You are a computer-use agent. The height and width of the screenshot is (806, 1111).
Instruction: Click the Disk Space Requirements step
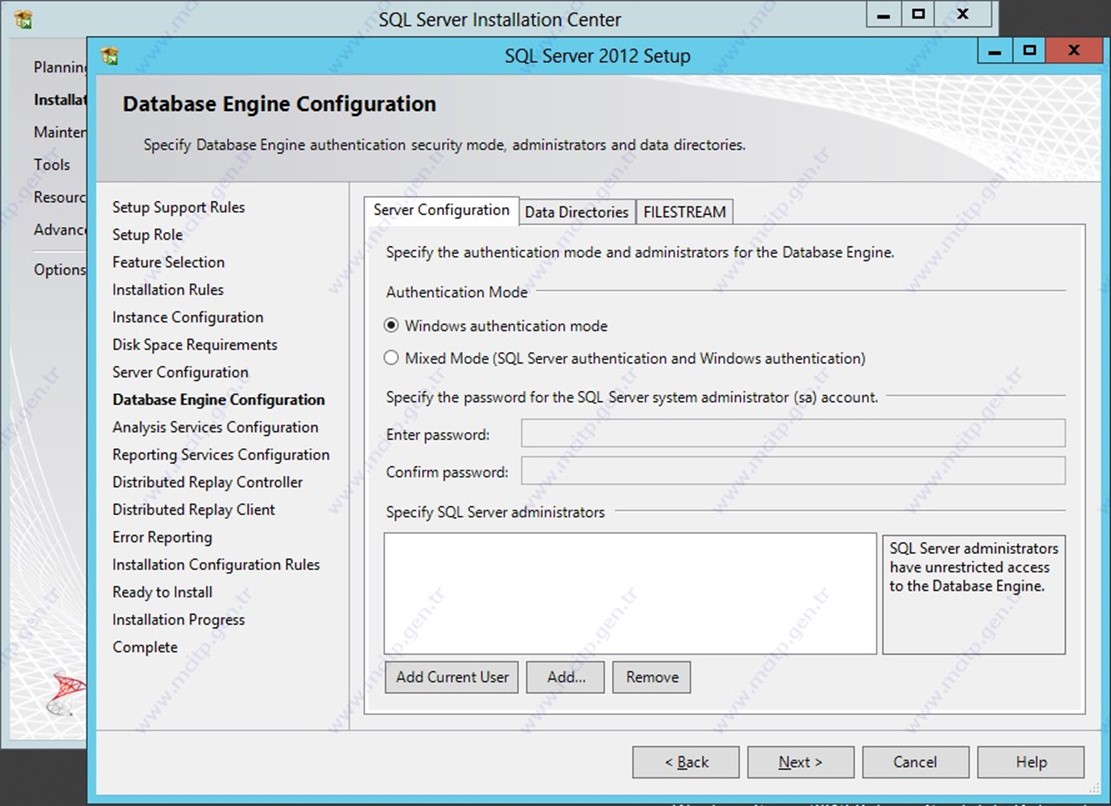coord(195,345)
